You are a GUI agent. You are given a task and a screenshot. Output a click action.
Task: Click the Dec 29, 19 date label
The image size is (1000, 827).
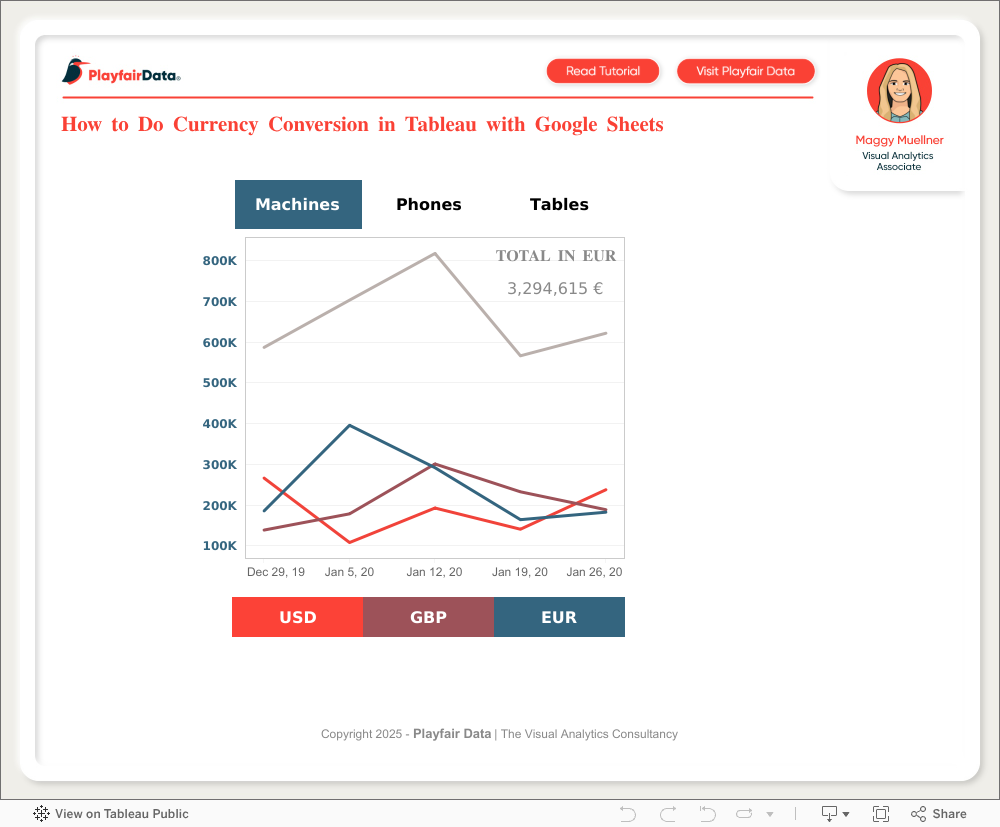tap(276, 572)
